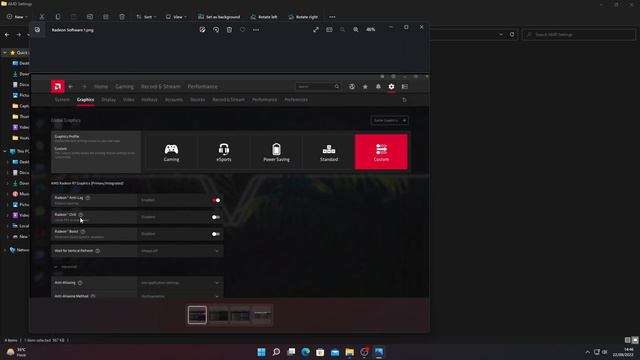This screenshot has width=640, height=360.
Task: Click the Copy icon in File Explorer
Action: pyautogui.click(x=58, y=17)
